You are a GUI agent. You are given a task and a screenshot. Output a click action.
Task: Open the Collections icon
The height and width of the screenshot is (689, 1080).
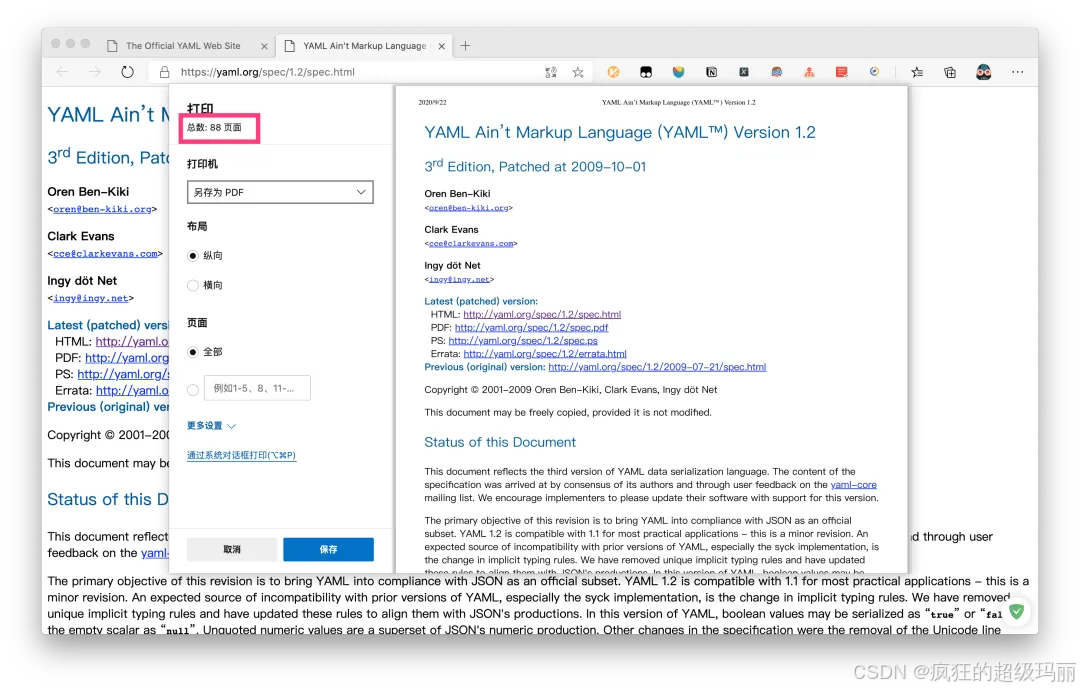coord(950,72)
